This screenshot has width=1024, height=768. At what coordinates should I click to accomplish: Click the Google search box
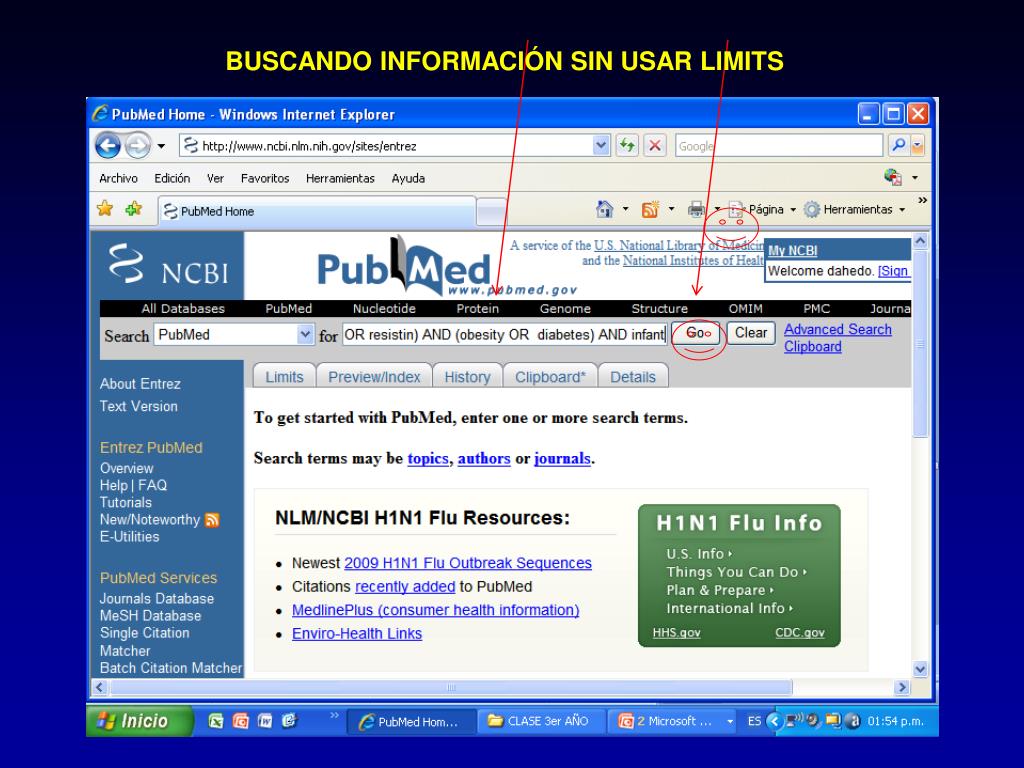pos(778,146)
